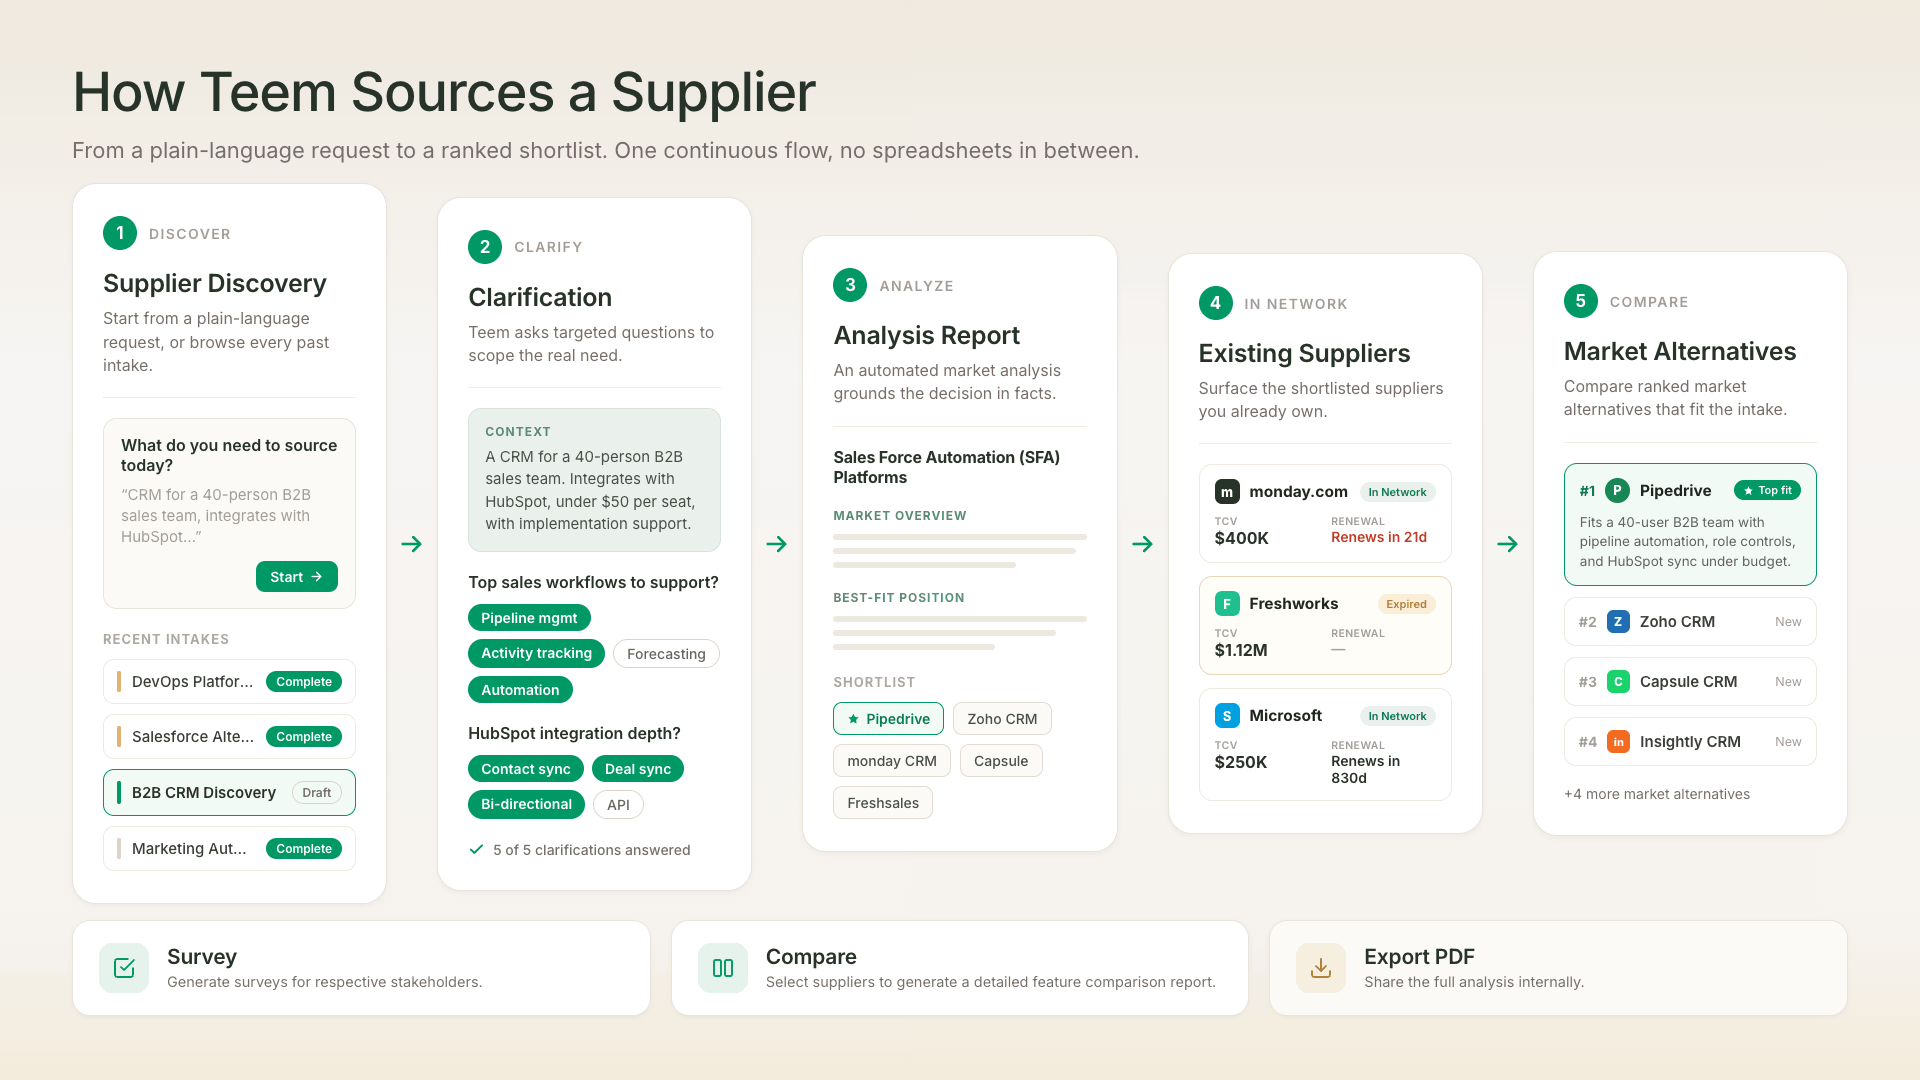Click Microsoft's In Network badge
This screenshot has height=1080, width=1920.
1397,716
